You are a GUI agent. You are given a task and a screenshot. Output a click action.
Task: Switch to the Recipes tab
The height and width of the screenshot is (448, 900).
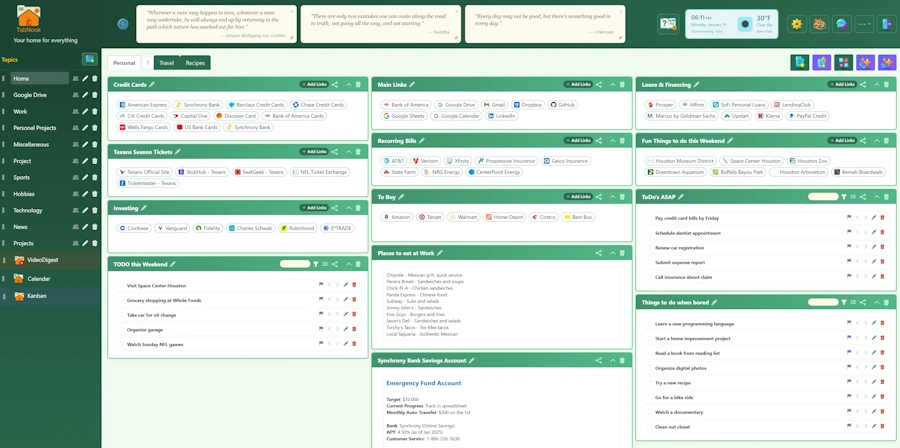[x=195, y=63]
